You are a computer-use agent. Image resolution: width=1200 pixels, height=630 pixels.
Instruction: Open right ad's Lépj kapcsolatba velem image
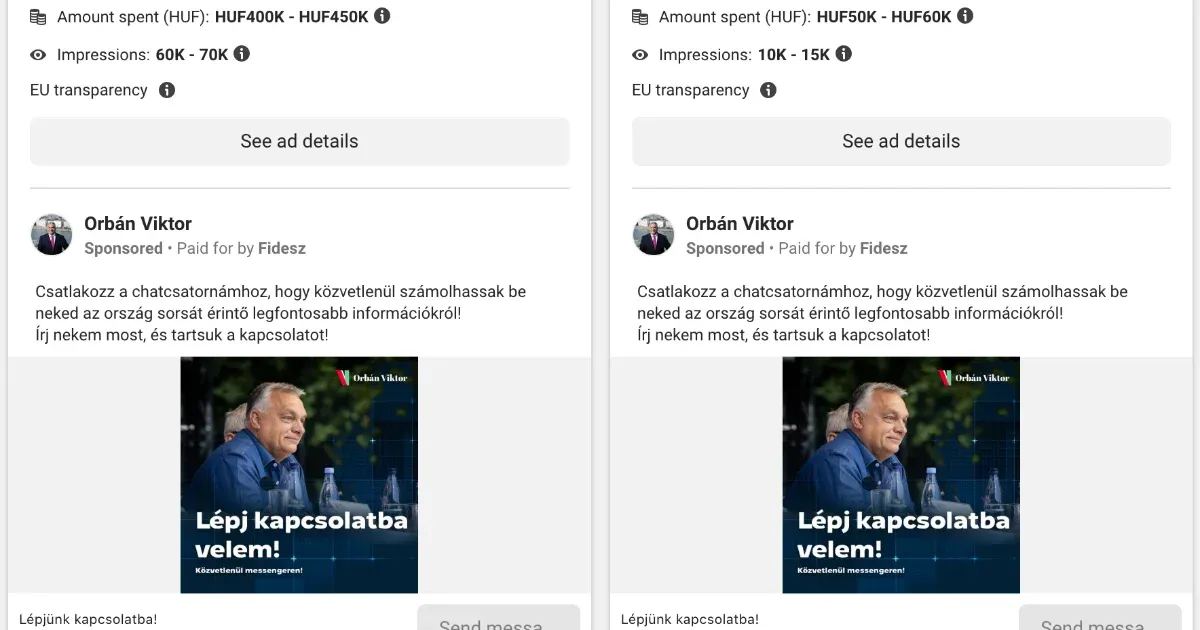pyautogui.click(x=901, y=475)
